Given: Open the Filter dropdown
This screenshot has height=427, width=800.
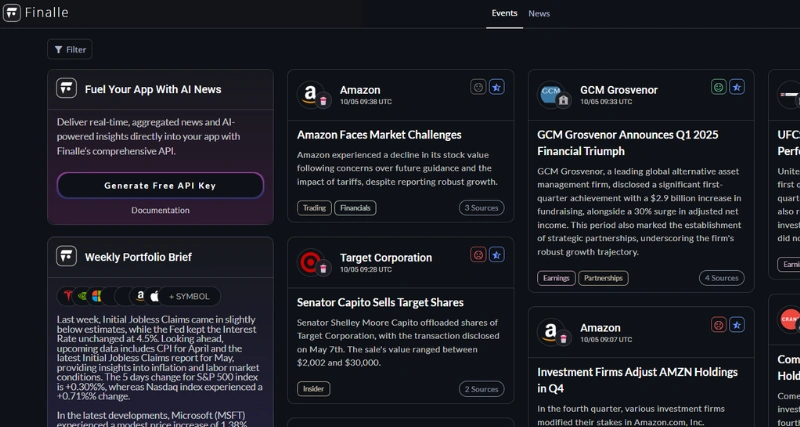Looking at the screenshot, I should pyautogui.click(x=70, y=49).
